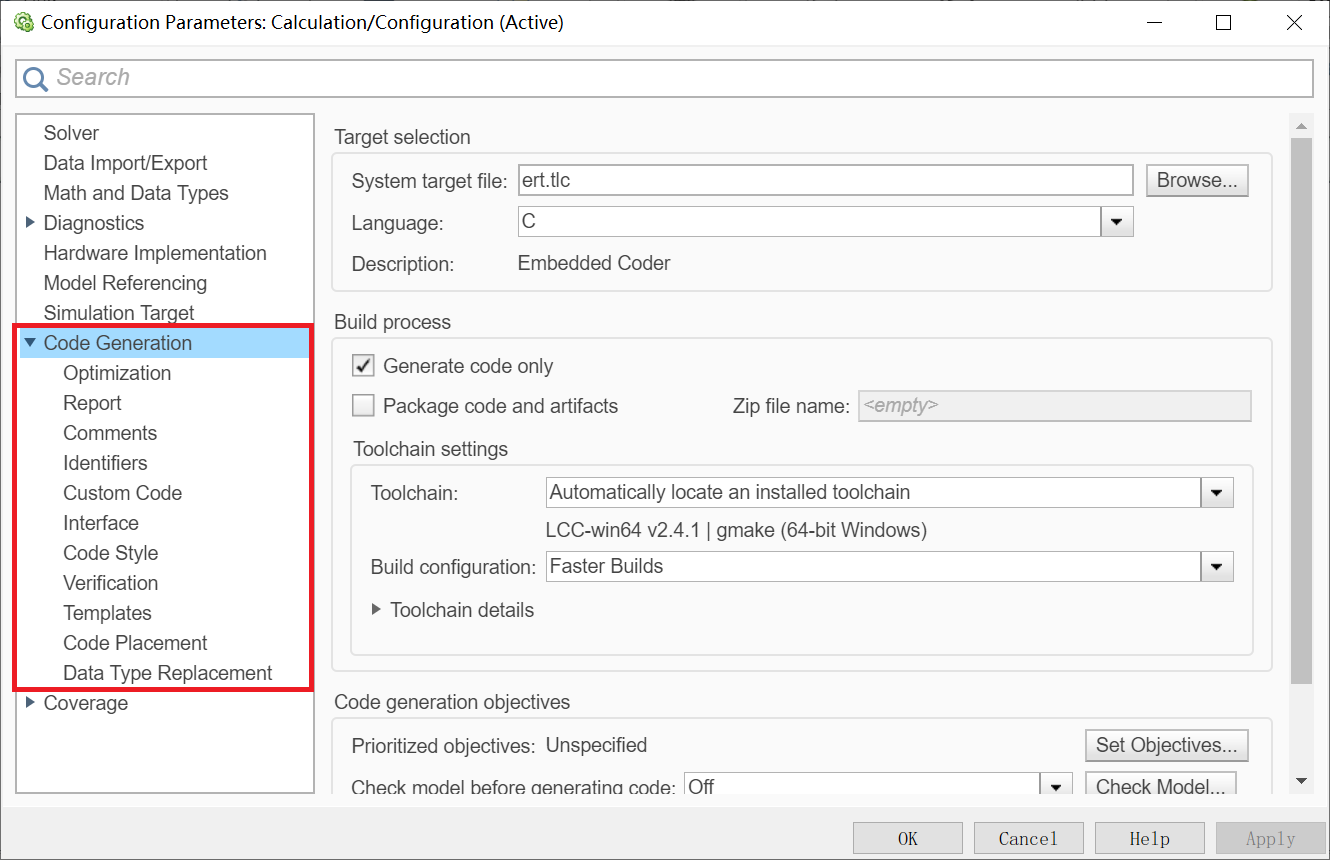This screenshot has height=860, width=1330.
Task: Open Help for configuration parameters
Action: pyautogui.click(x=1149, y=839)
